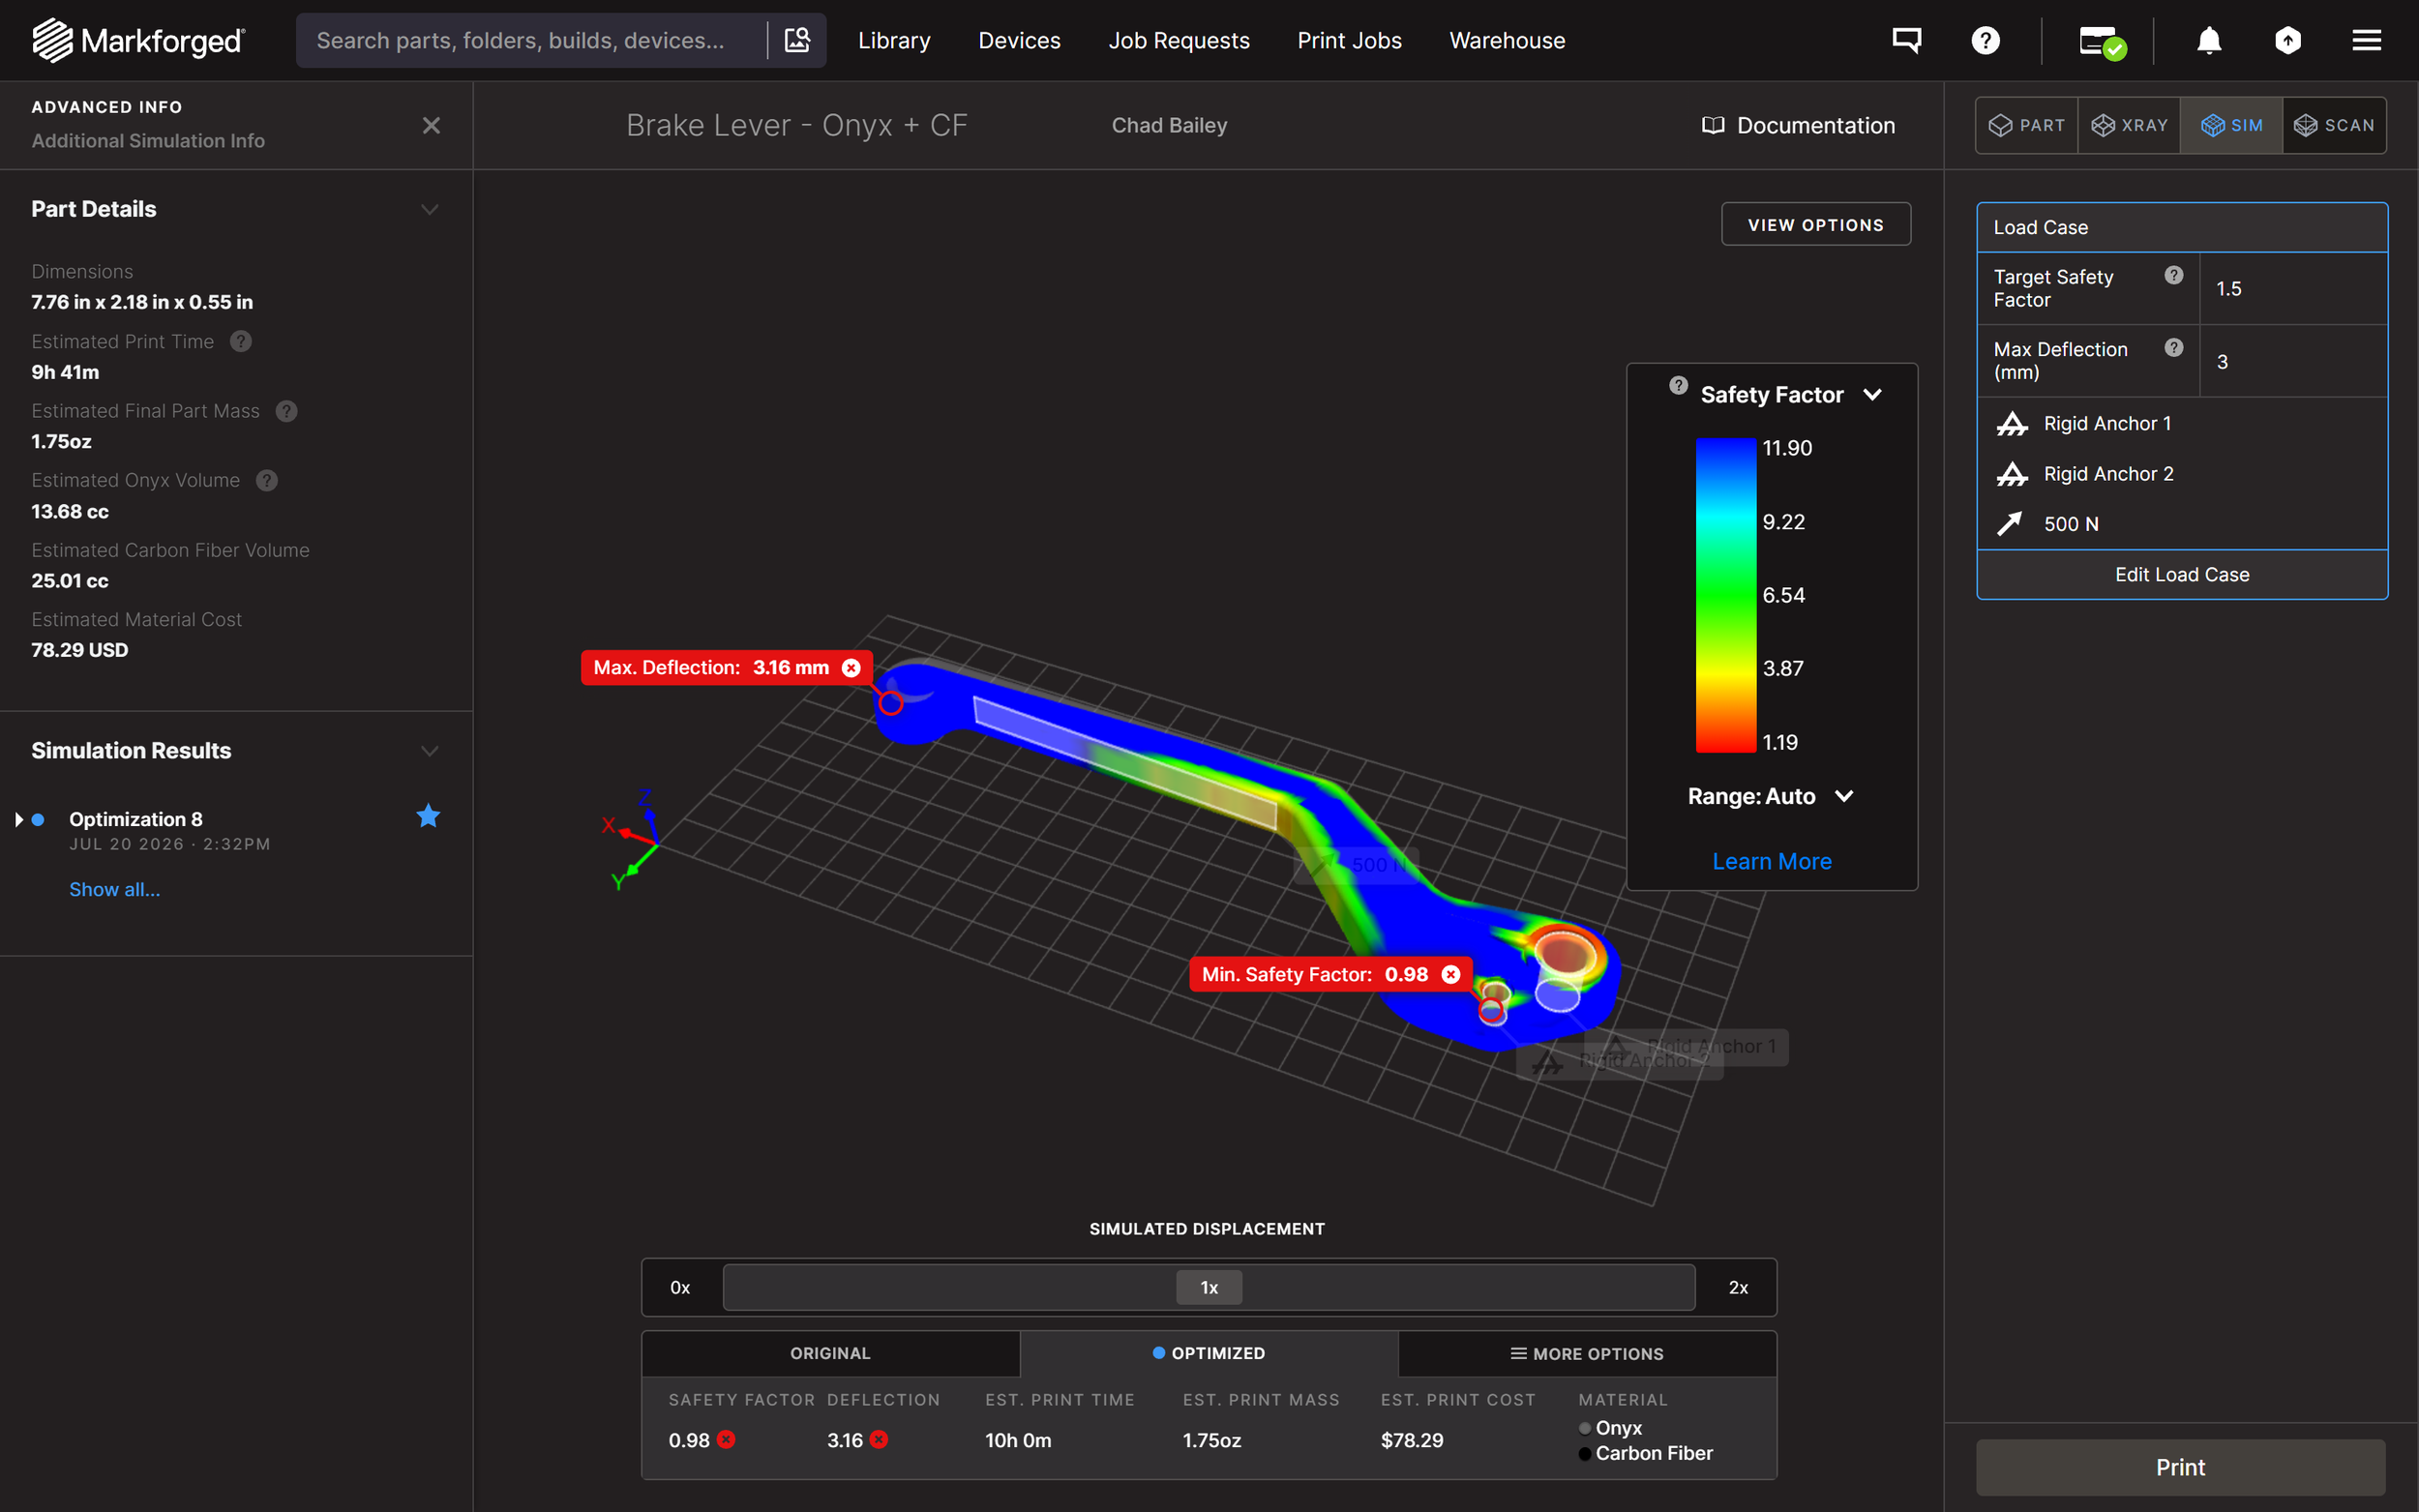Image resolution: width=2419 pixels, height=1512 pixels.
Task: Edit the Target Safety Factor value 1.5
Action: 2293,288
